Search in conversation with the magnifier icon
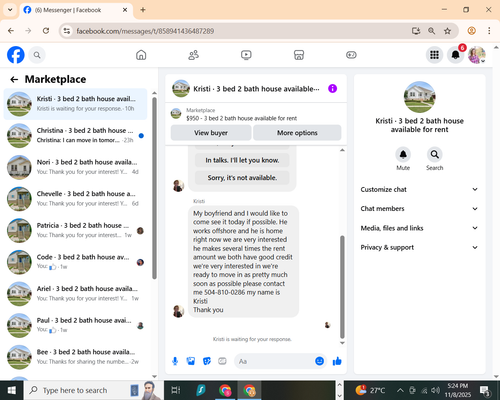The width and height of the screenshot is (500, 400). [x=434, y=155]
